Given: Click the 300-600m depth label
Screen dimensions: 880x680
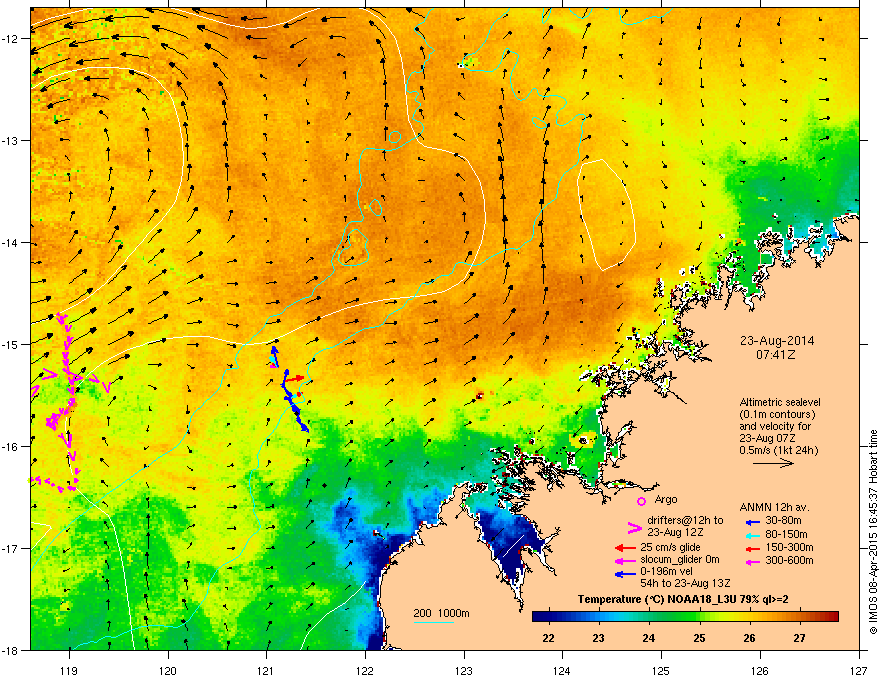Looking at the screenshot, I should (x=789, y=560).
